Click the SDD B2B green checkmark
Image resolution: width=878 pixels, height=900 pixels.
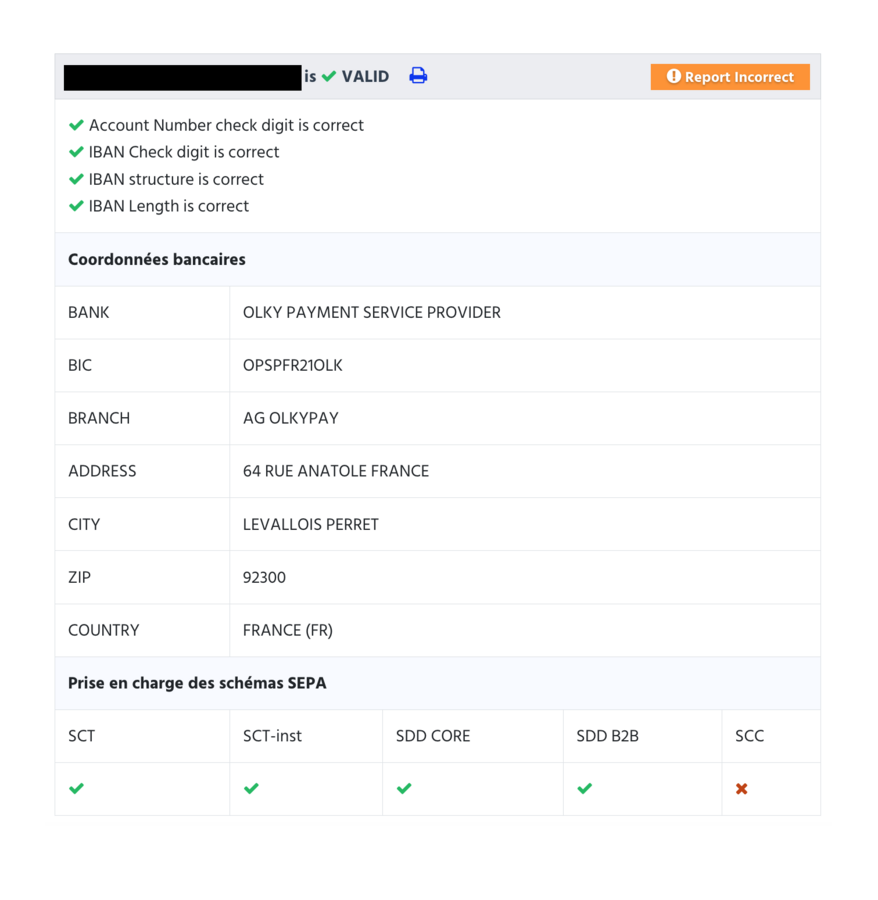coord(584,788)
